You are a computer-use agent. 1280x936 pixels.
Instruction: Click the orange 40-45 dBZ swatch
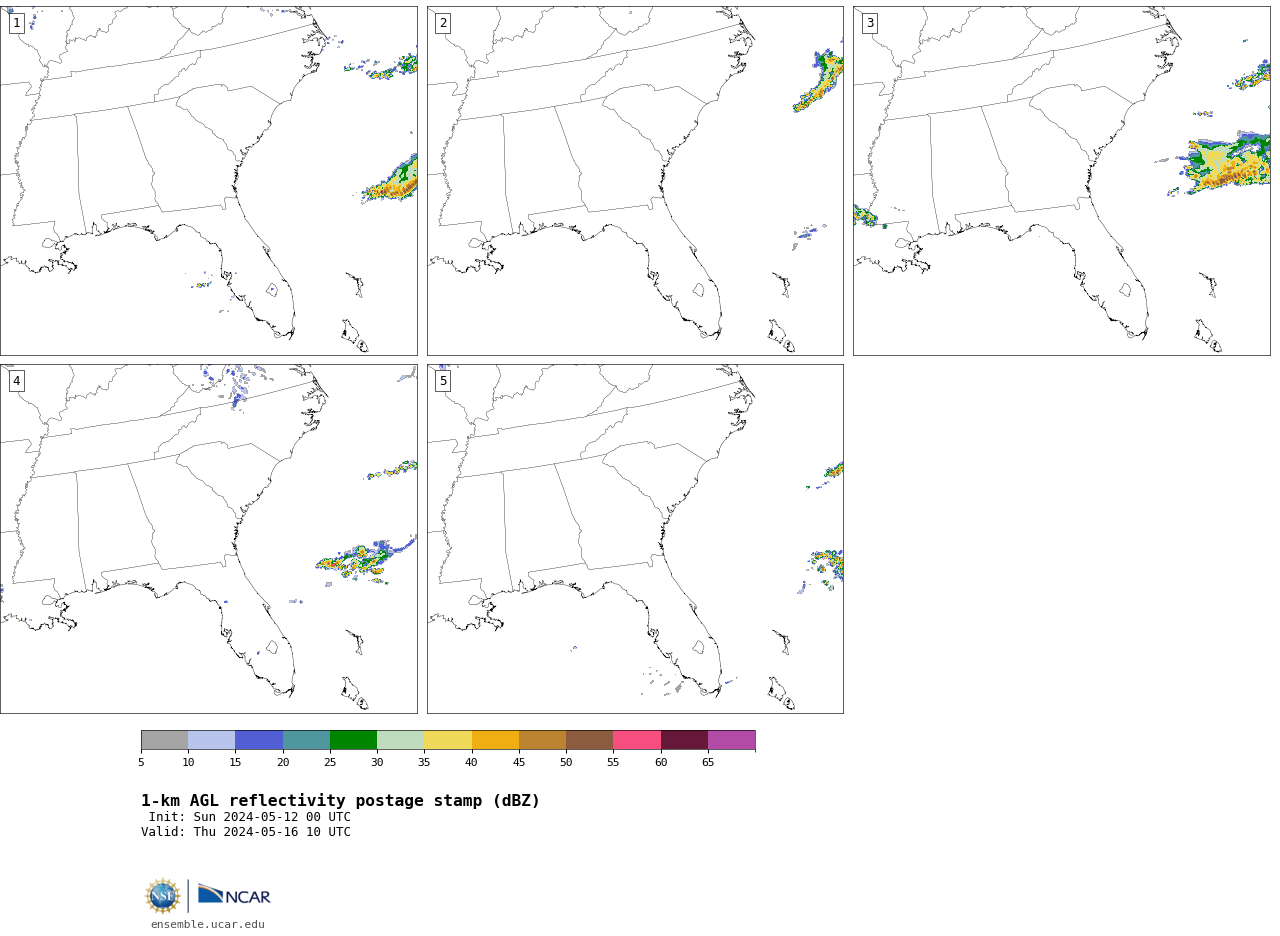495,740
